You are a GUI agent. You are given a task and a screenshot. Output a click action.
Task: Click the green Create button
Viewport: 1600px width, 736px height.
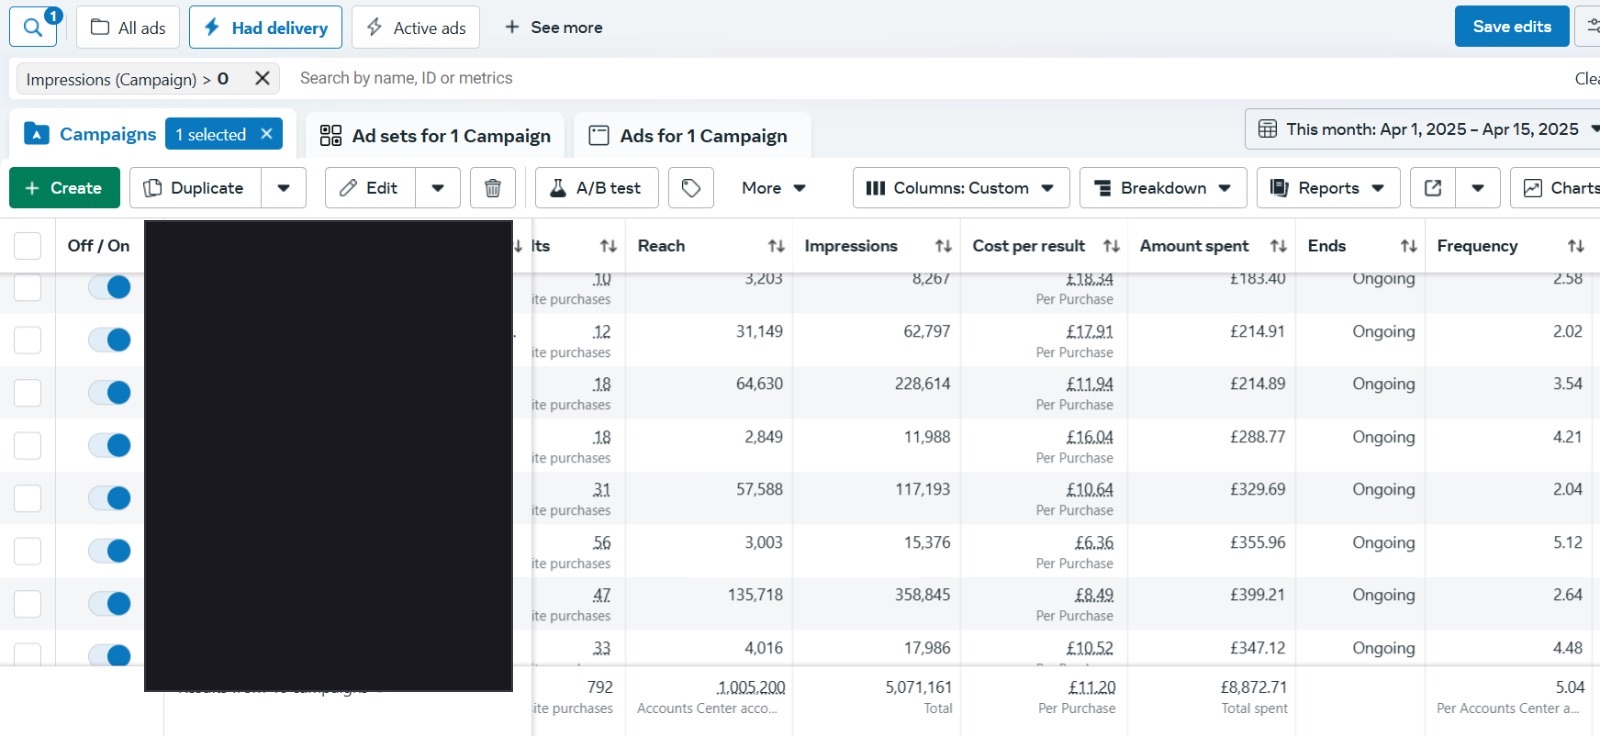click(x=64, y=188)
